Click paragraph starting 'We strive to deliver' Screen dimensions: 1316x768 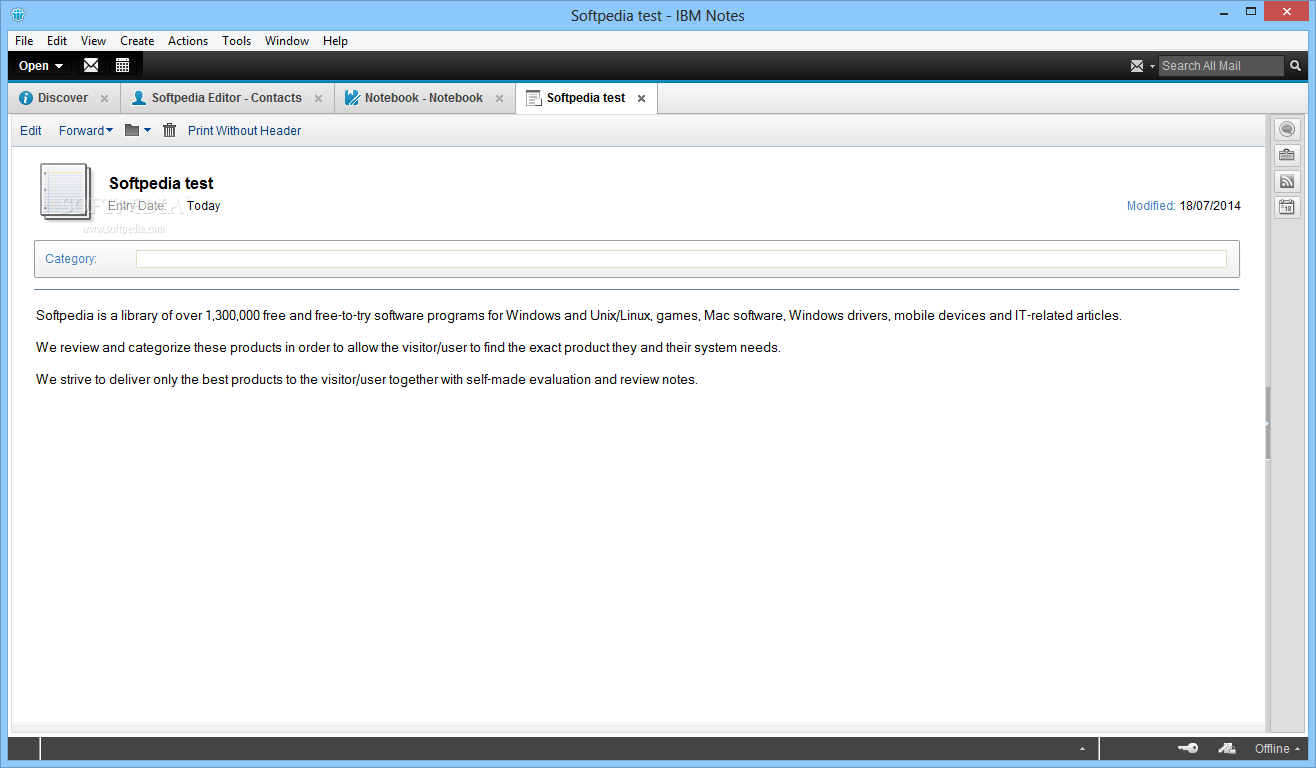(367, 379)
